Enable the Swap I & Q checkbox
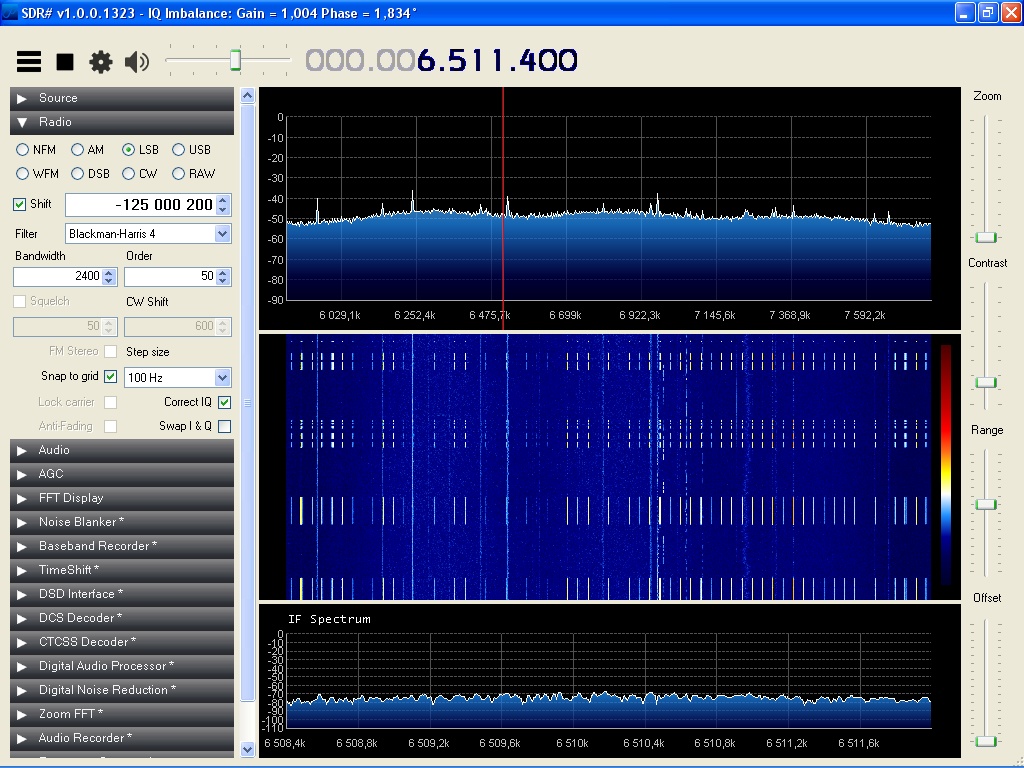 point(224,426)
